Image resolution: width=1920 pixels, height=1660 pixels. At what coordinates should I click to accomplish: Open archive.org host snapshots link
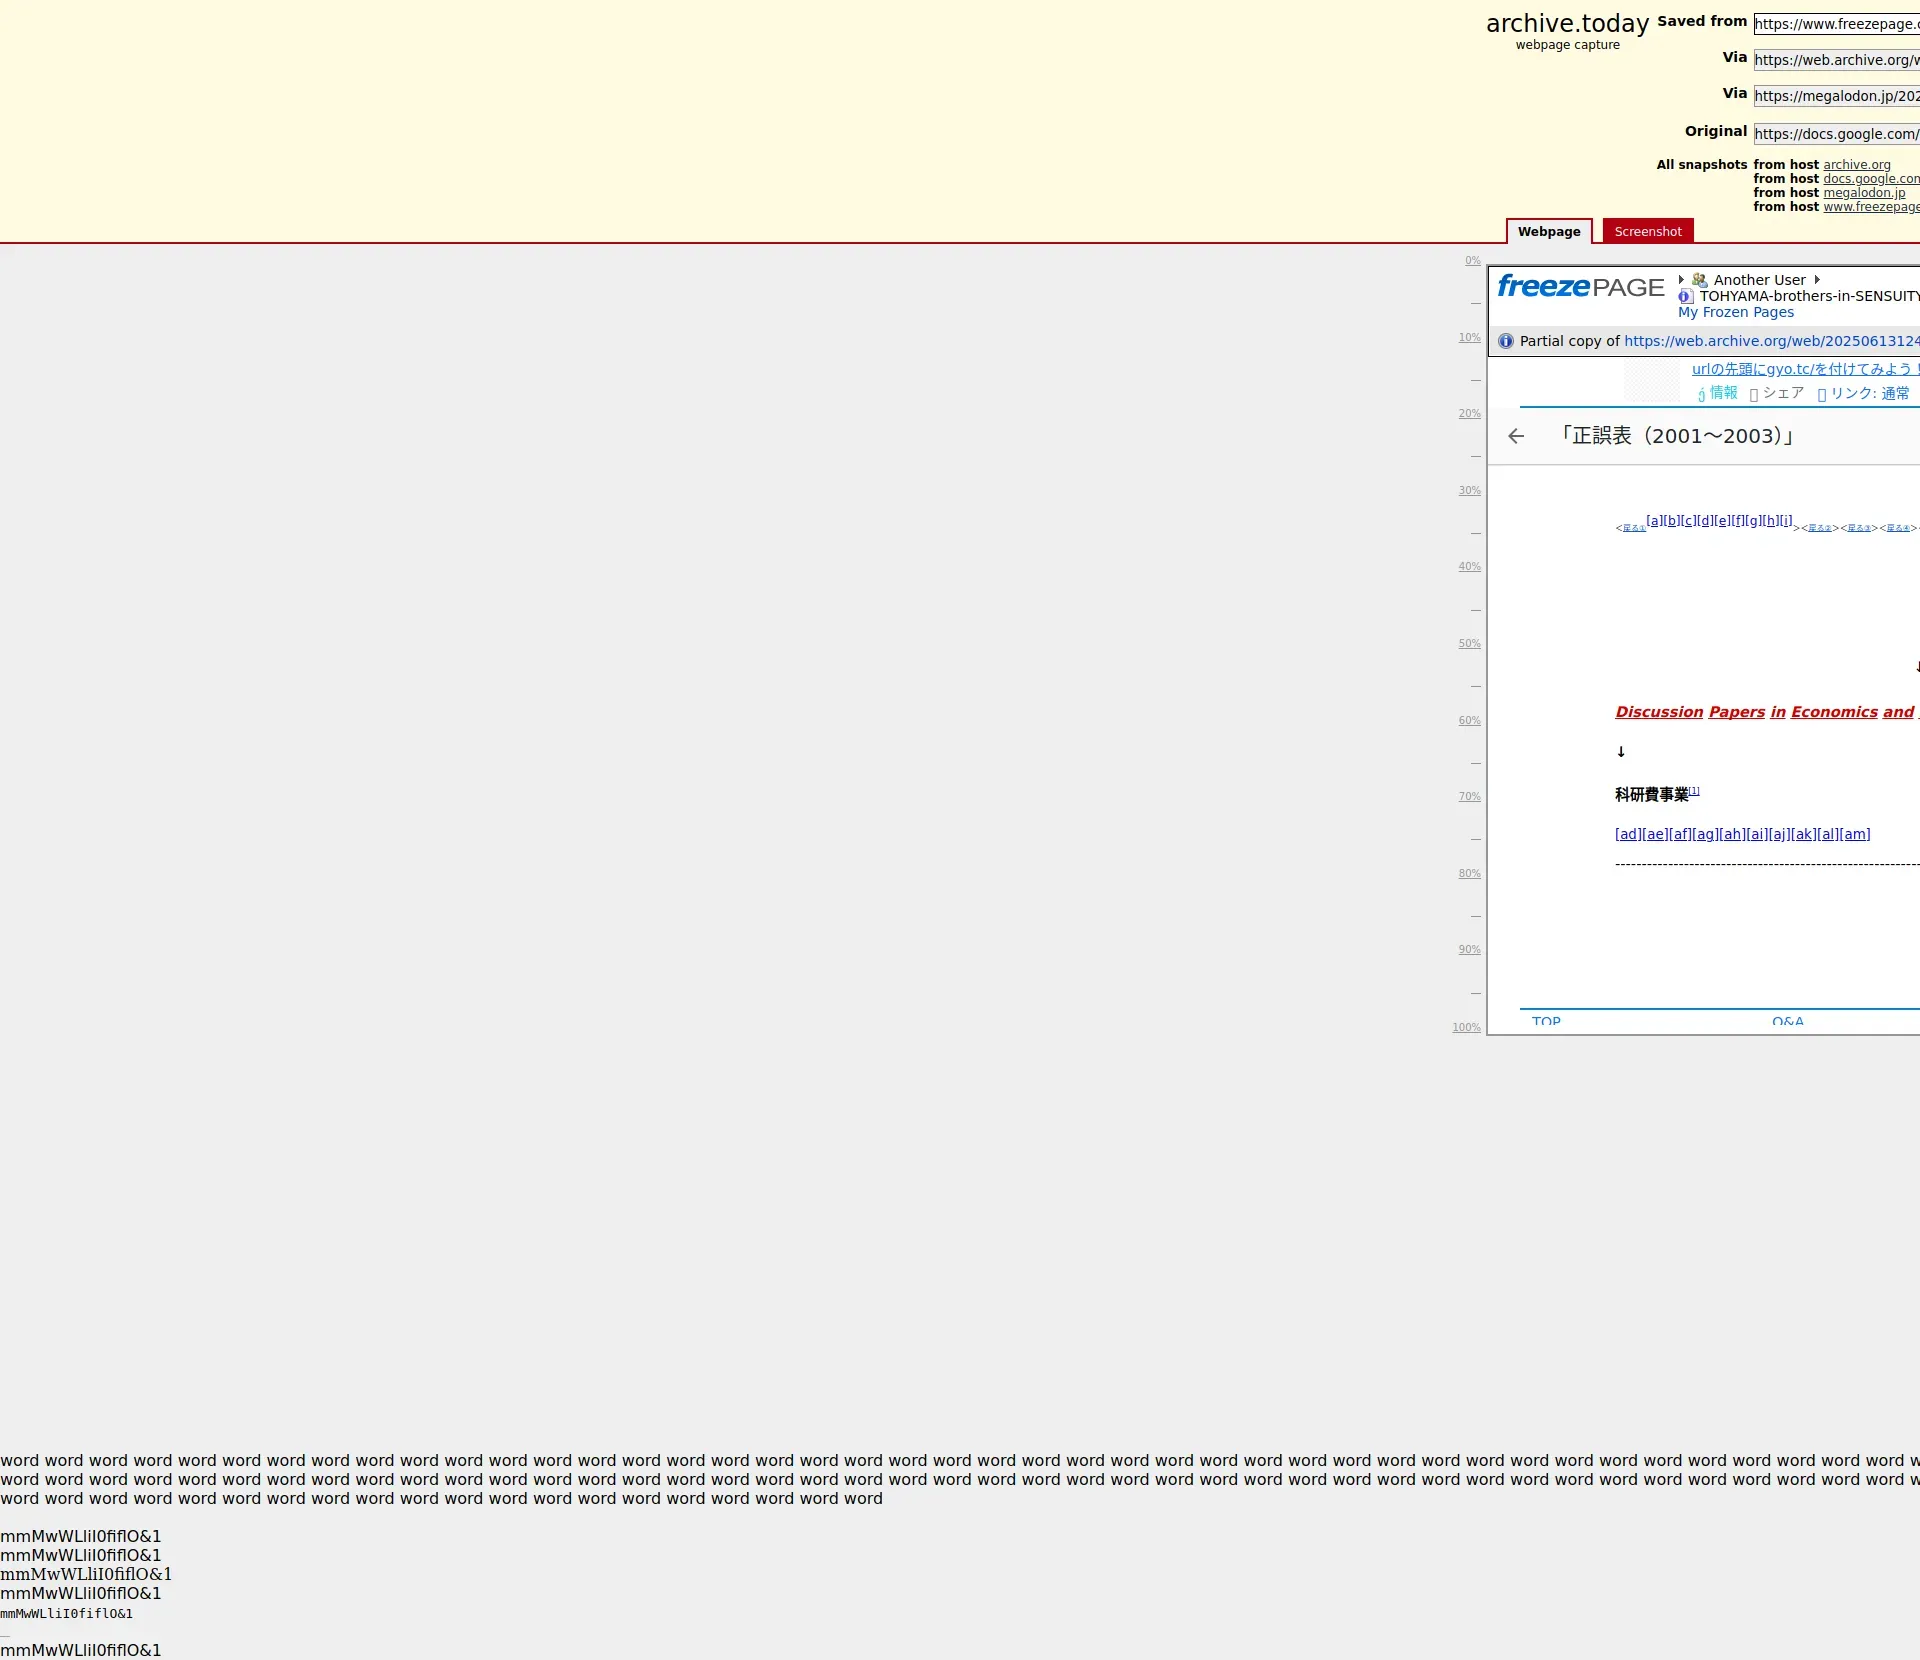tap(1856, 165)
